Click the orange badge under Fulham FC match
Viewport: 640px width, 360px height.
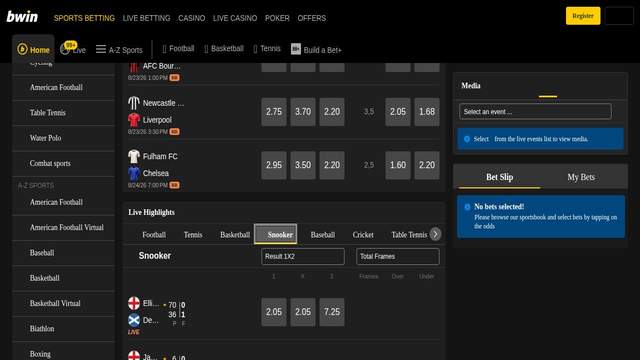click(x=174, y=185)
